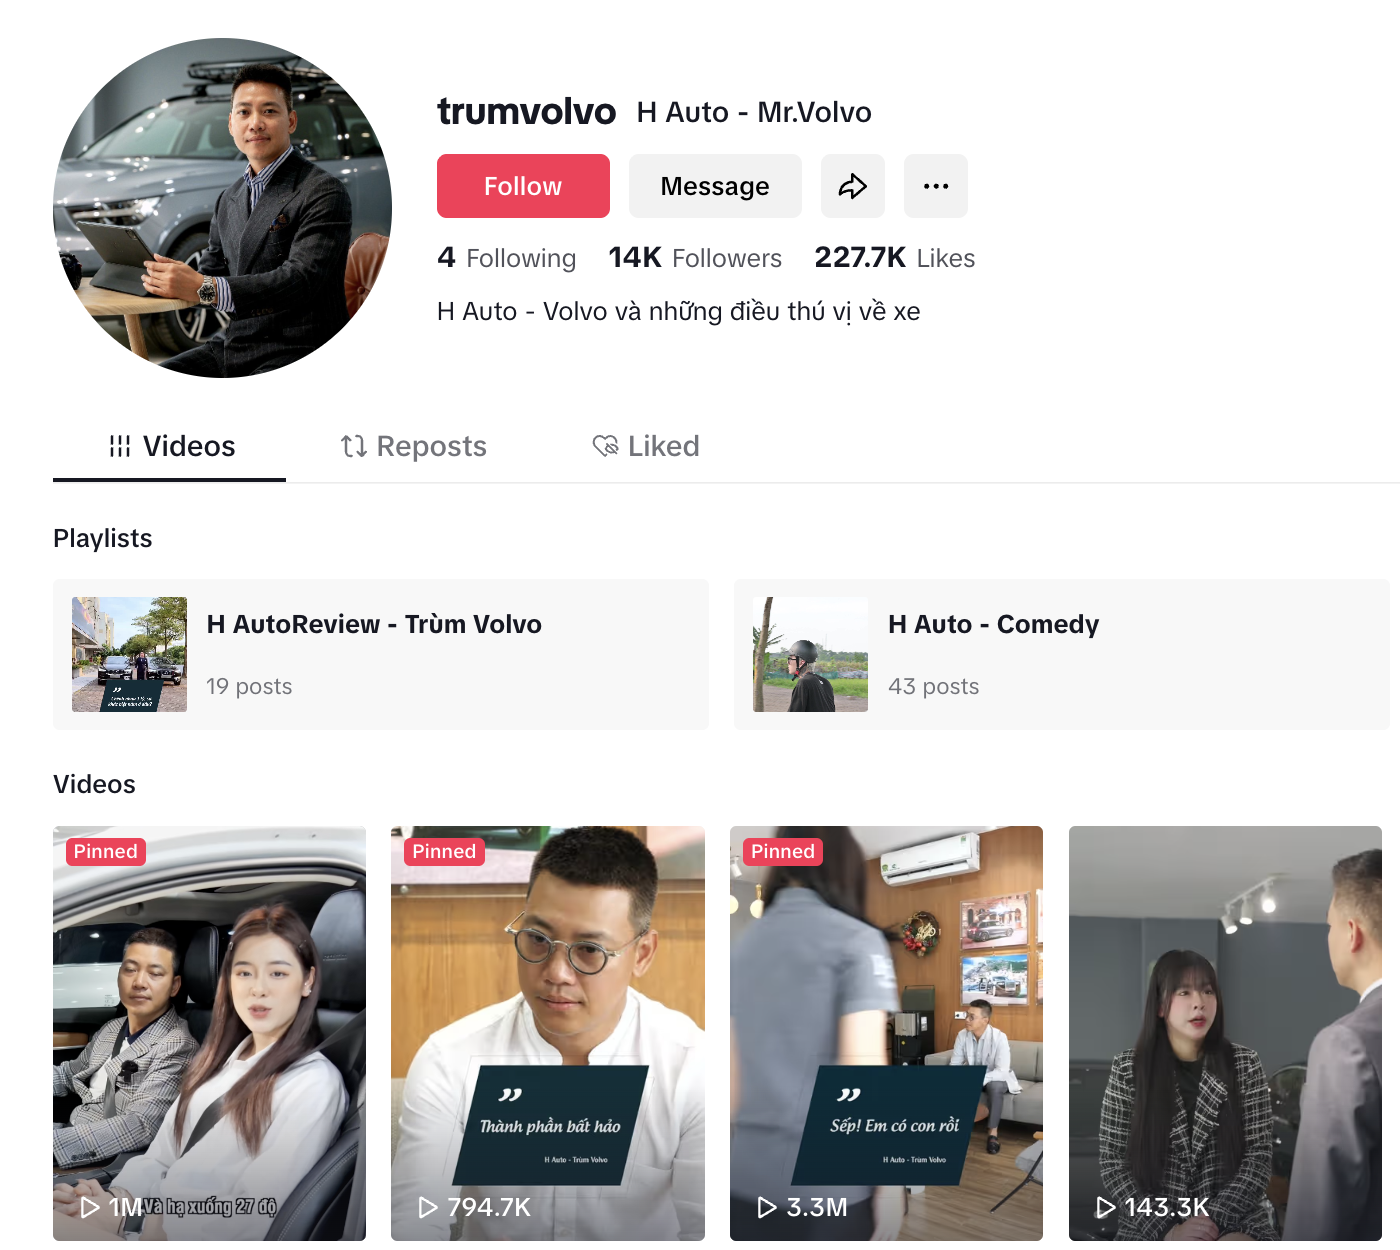Click the H Auto - Comedy playlist thumbnail

810,654
